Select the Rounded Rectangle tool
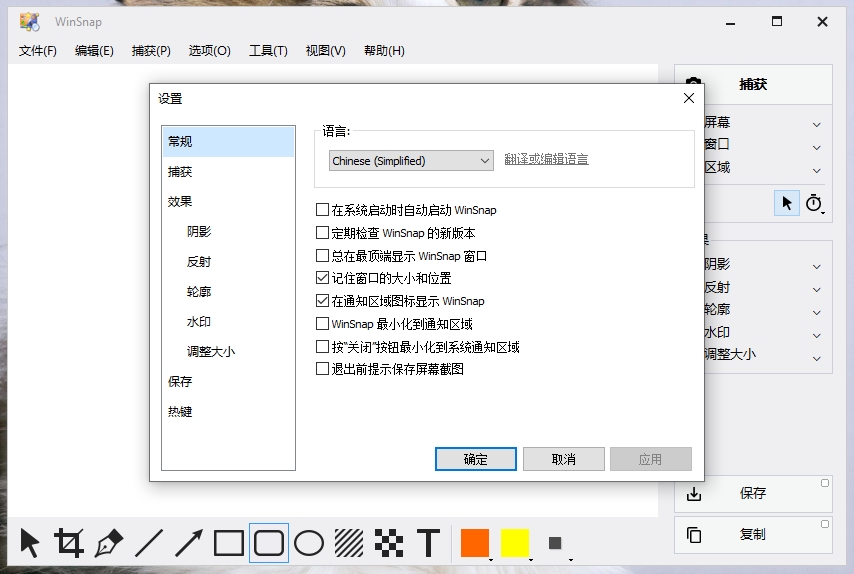854x574 pixels. (x=269, y=542)
